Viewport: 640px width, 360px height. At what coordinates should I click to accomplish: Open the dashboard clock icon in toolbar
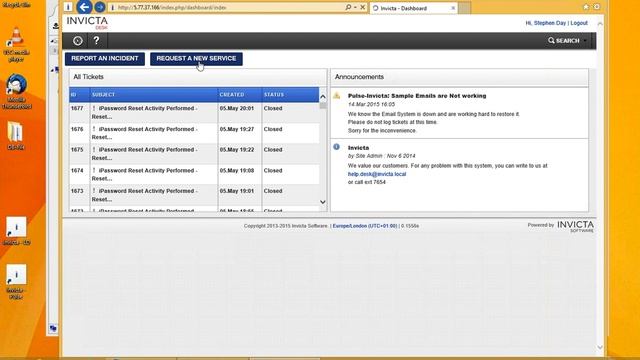78,40
